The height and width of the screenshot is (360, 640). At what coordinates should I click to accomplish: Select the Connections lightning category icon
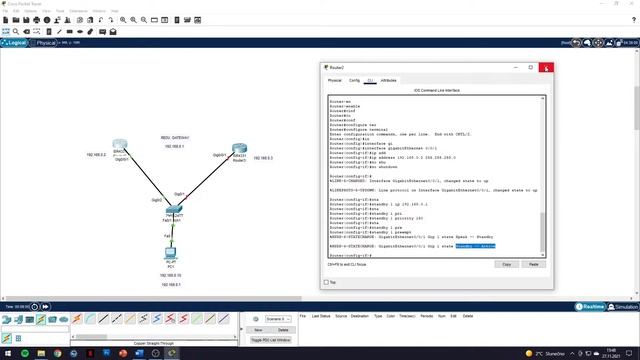(x=41, y=319)
